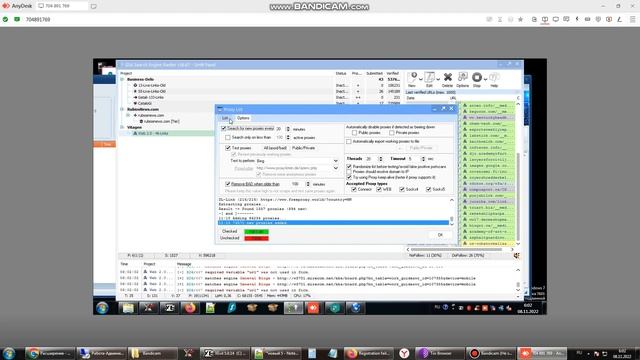The width and height of the screenshot is (640, 360).
Task: Select the Web 2.0 project row
Action: [x=165, y=133]
